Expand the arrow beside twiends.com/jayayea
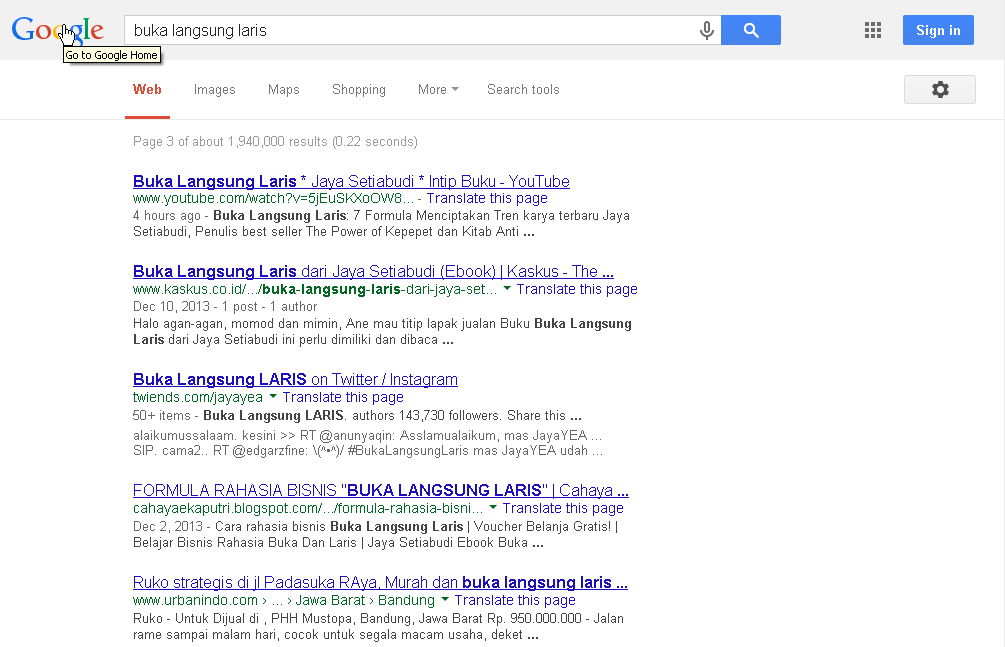1005x647 pixels. point(272,396)
